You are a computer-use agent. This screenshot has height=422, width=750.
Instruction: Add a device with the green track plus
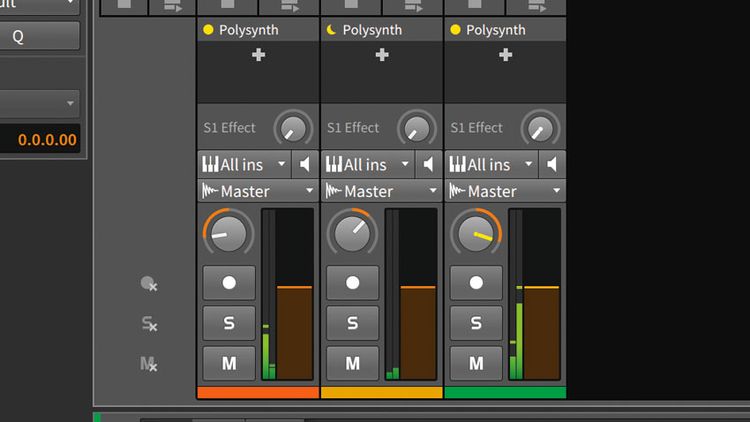(x=506, y=55)
